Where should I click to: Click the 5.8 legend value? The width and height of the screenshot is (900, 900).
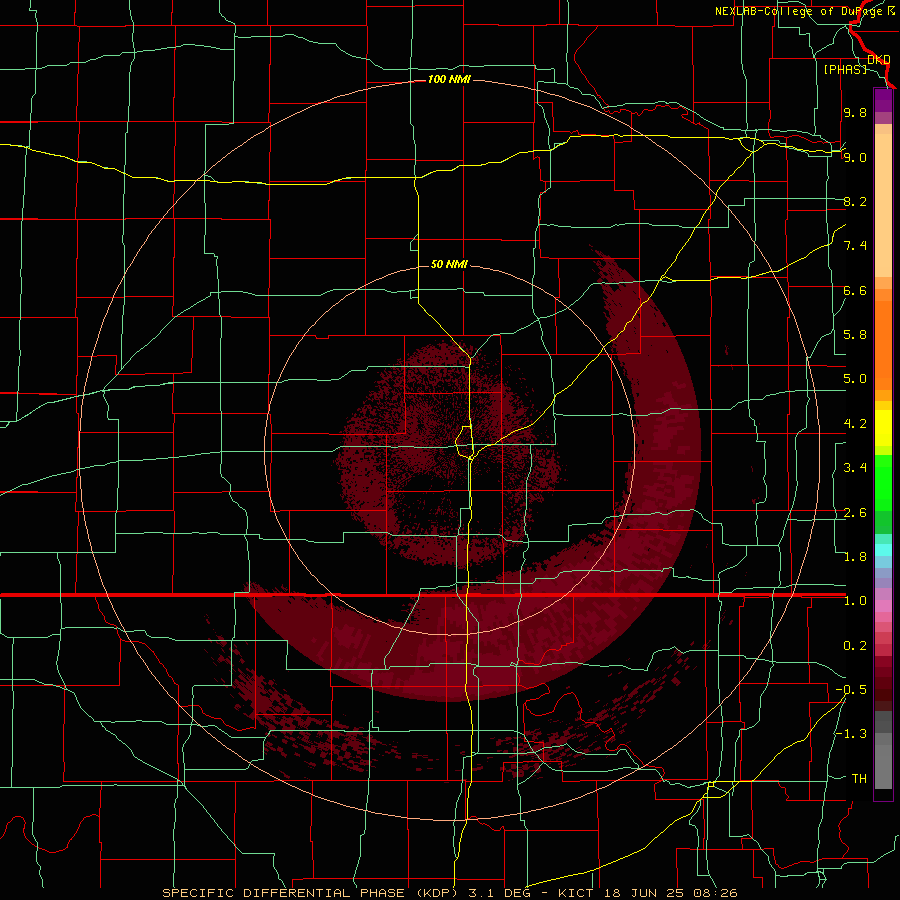[855, 335]
